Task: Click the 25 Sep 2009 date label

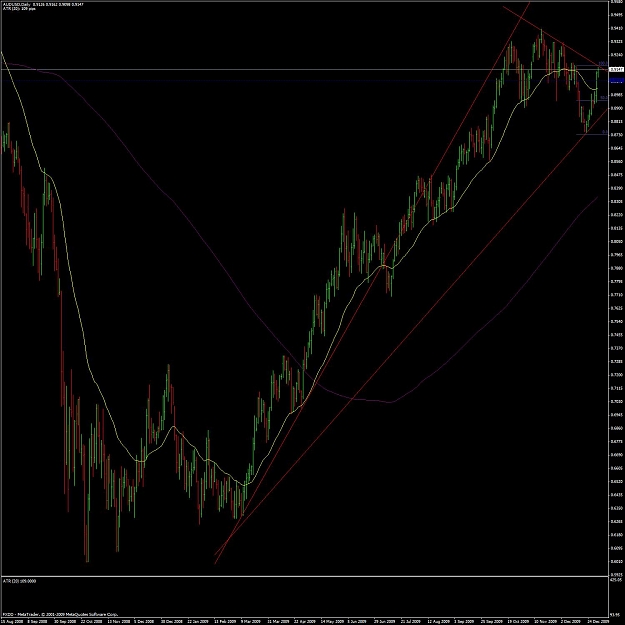Action: coord(491,621)
